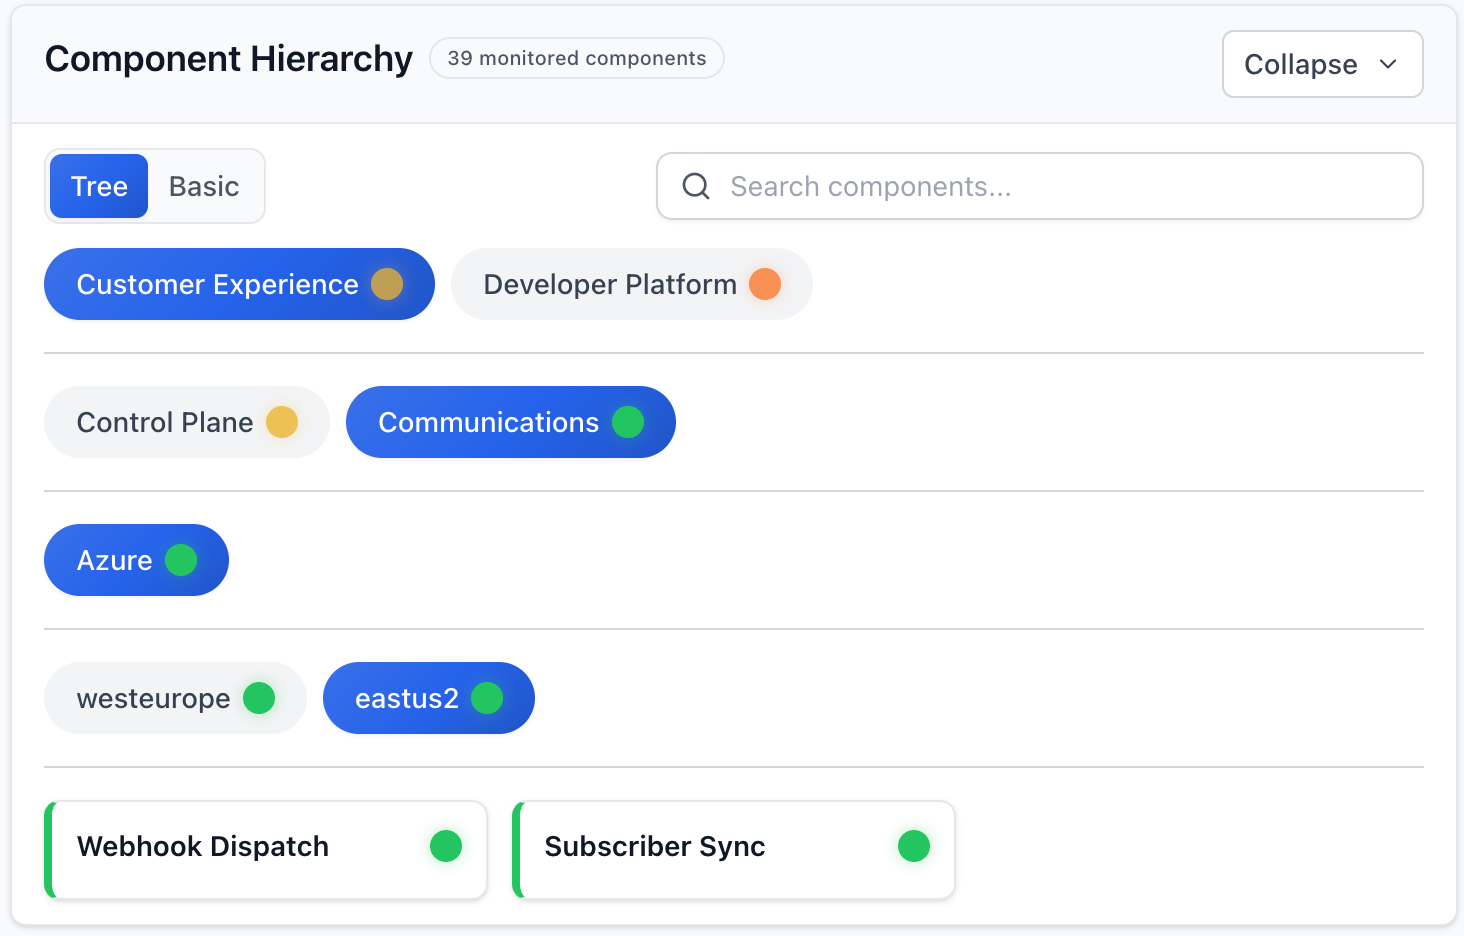Switch to Tree view mode
The height and width of the screenshot is (936, 1464).
pyautogui.click(x=99, y=186)
